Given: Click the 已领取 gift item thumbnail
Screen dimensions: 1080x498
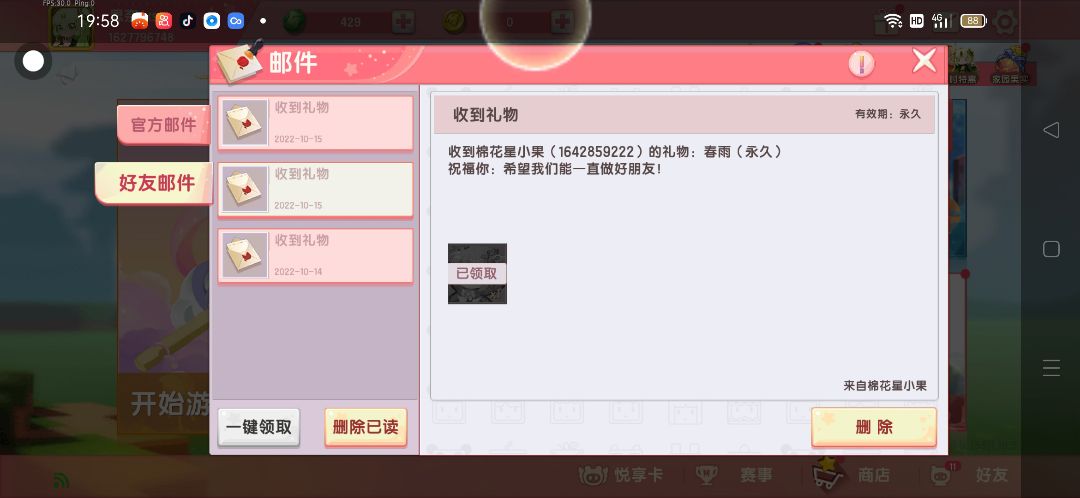Looking at the screenshot, I should click(477, 273).
